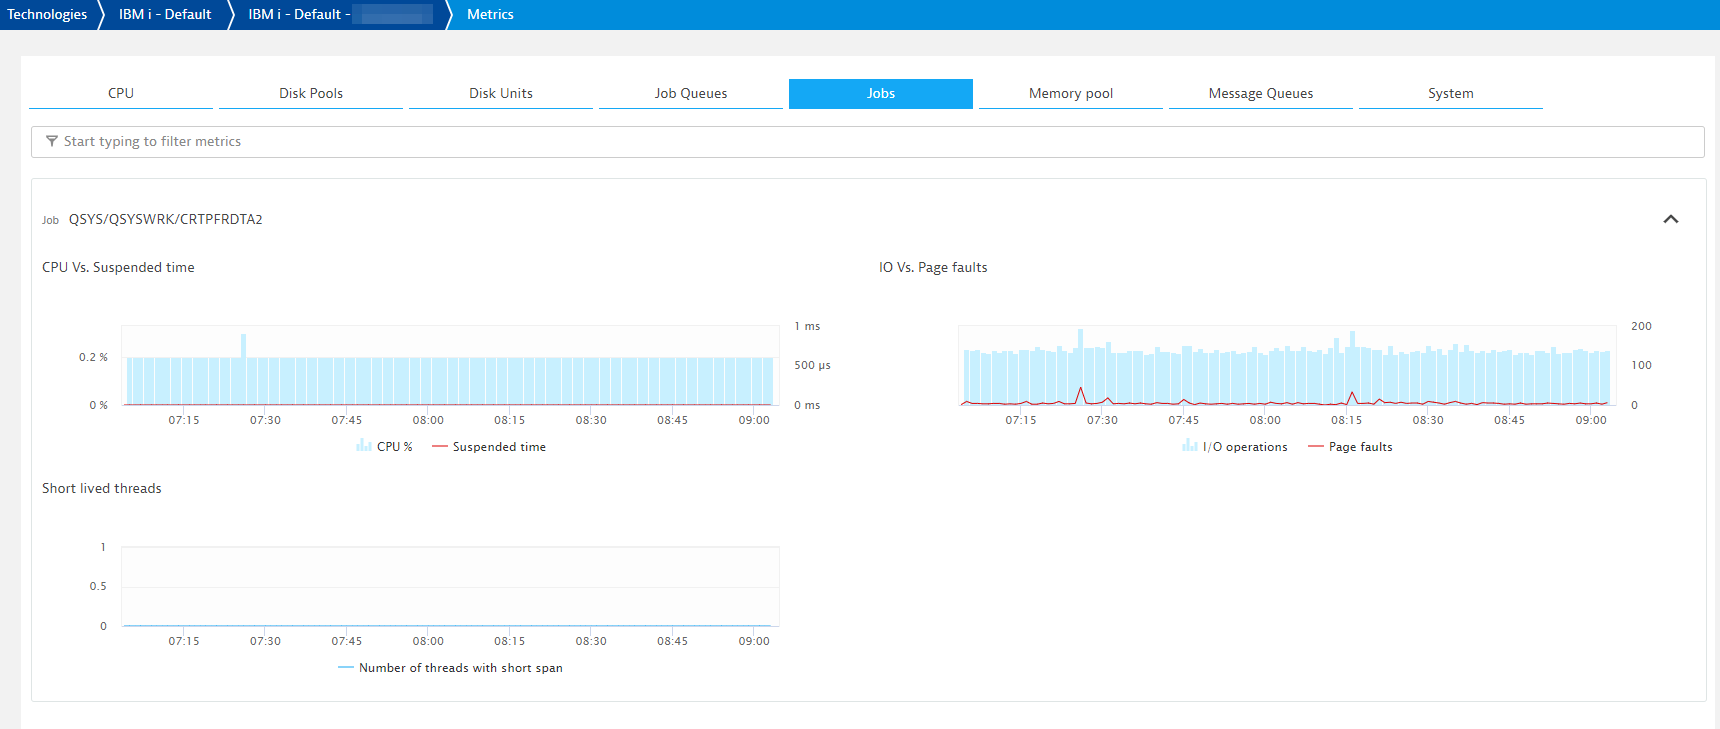Click the 200 axis label on IO chart

coord(1641,326)
